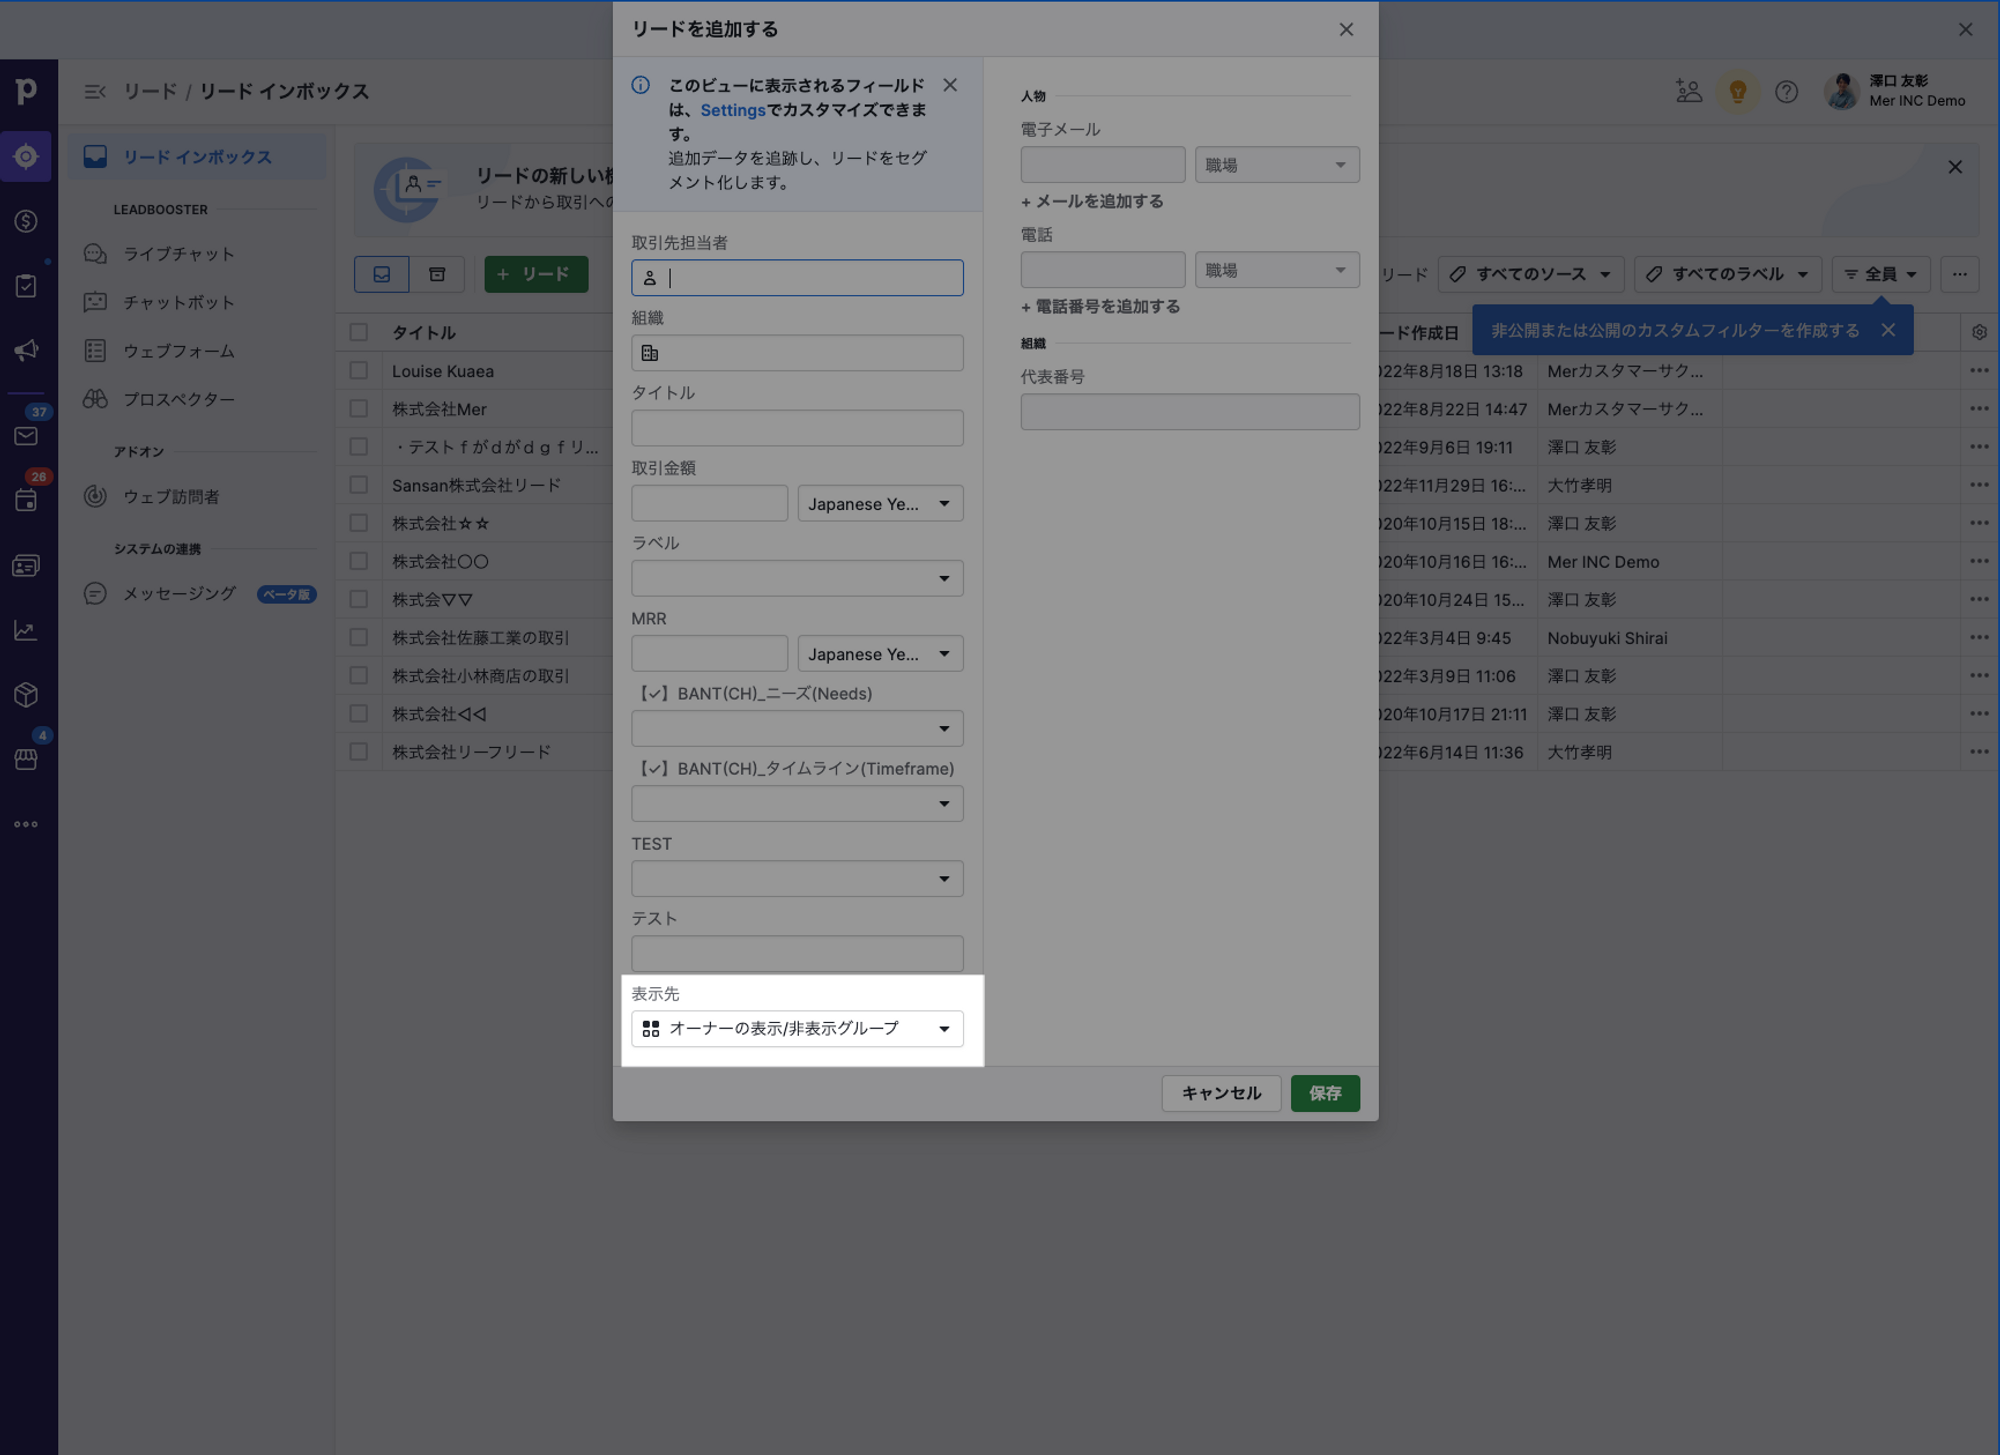Open Leads via target sidebar icon
The width and height of the screenshot is (2000, 1455).
(x=26, y=157)
